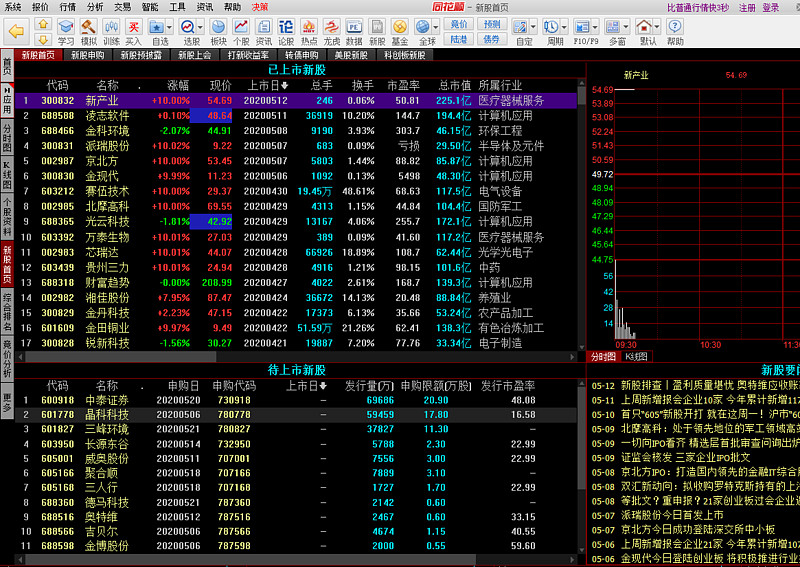Select the 财富趋势 stock row
The height and width of the screenshot is (567, 800).
(296, 283)
